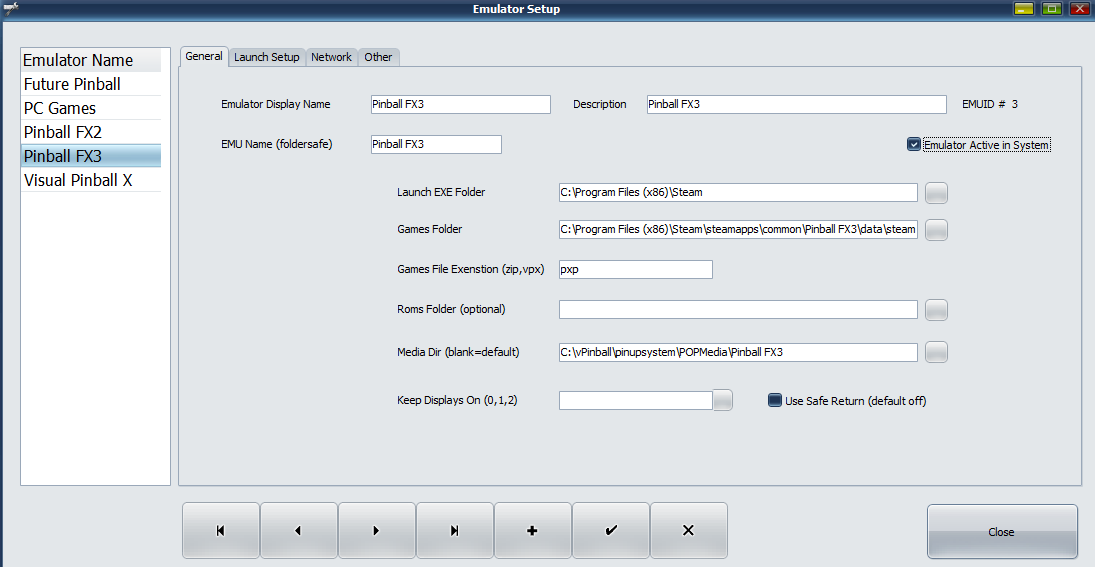The image size is (1095, 567).
Task: Add new emulator with plus button
Action: click(532, 531)
